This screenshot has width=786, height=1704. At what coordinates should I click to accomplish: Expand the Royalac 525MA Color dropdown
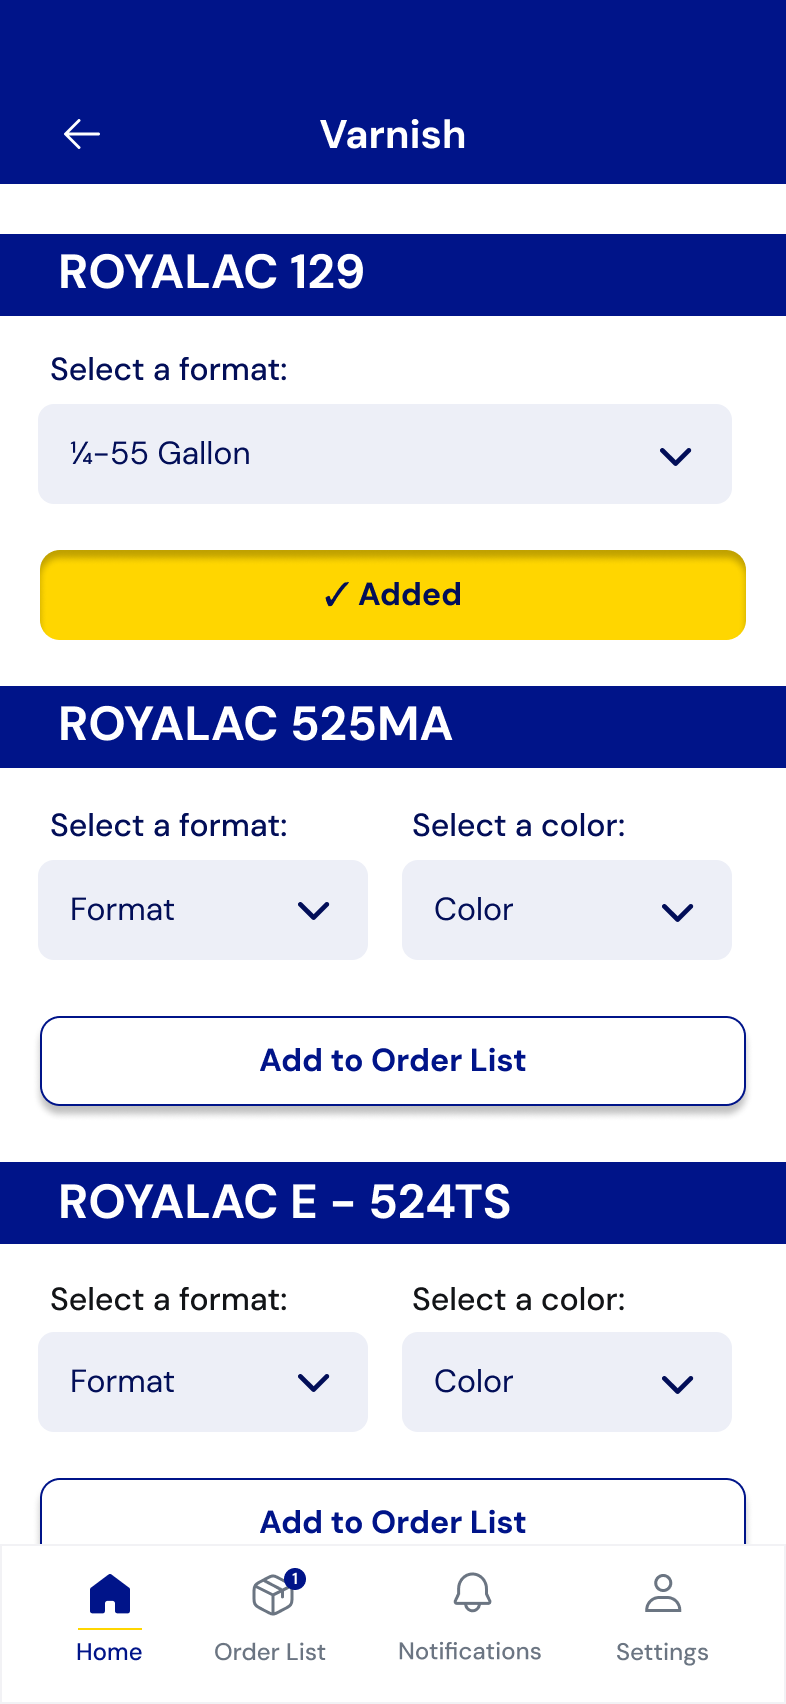click(x=567, y=910)
